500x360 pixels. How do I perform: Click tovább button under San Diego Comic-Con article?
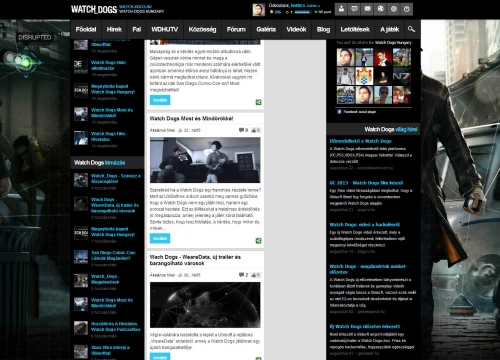pos(160,100)
